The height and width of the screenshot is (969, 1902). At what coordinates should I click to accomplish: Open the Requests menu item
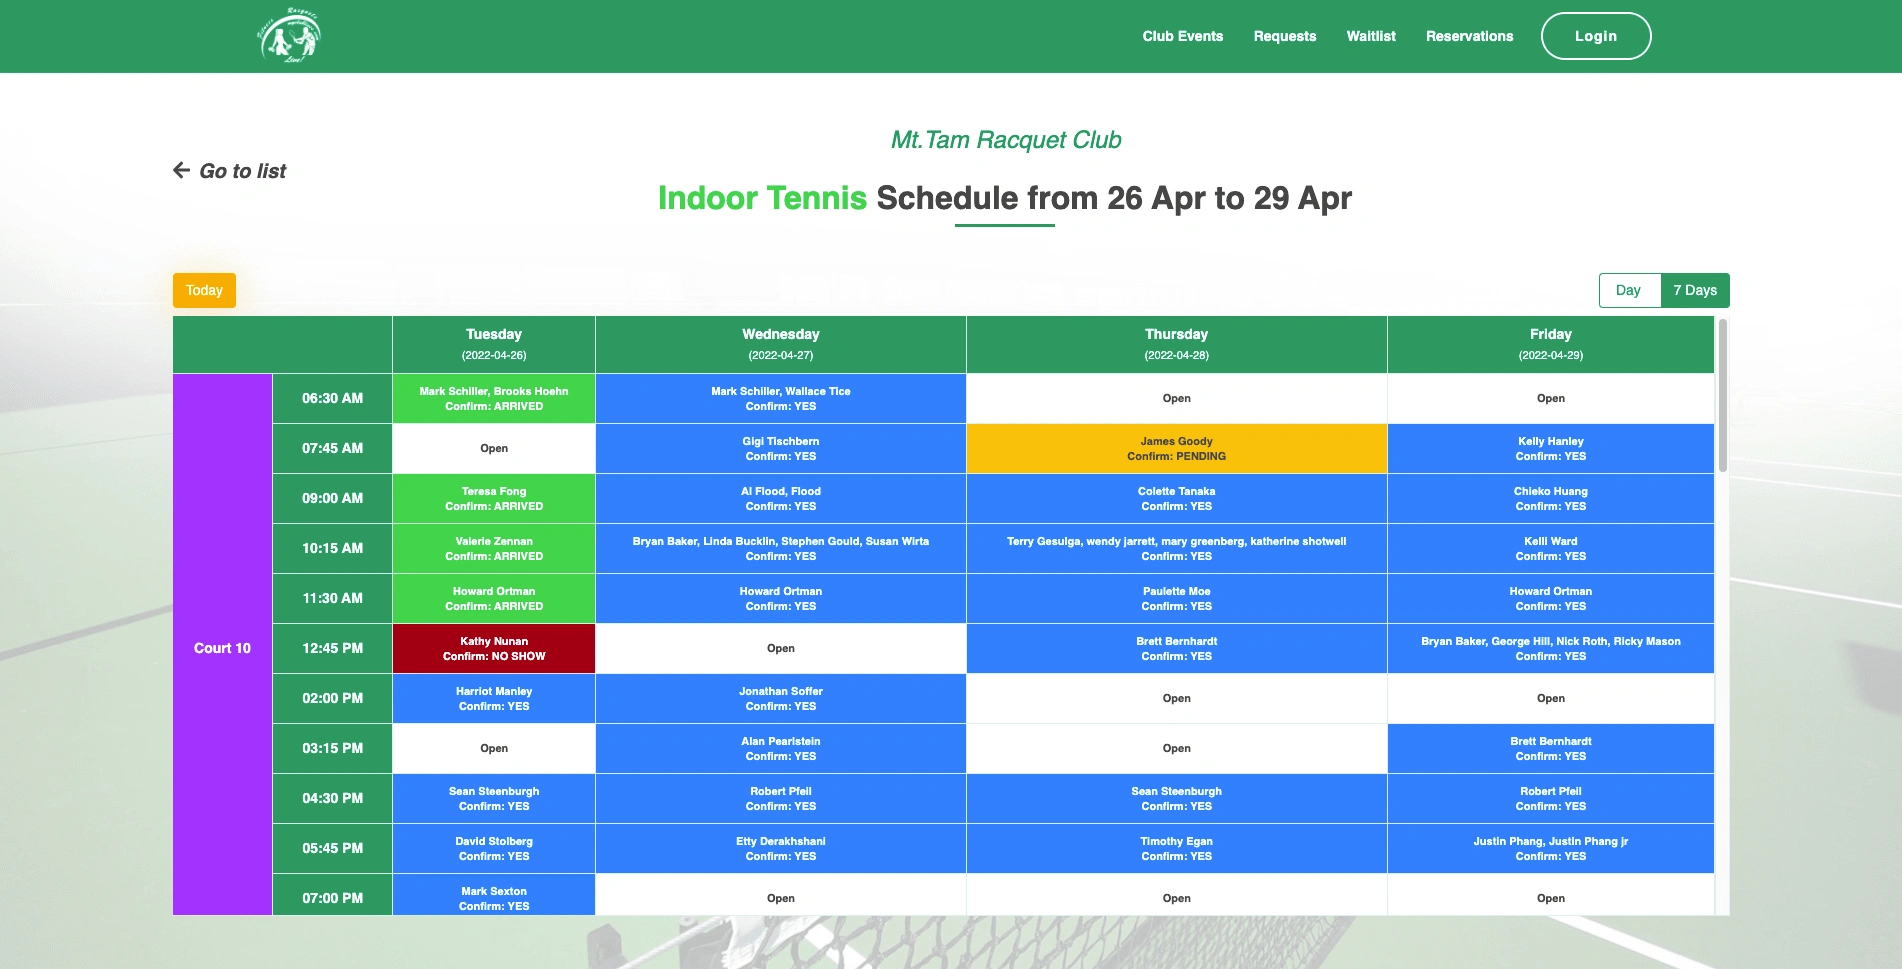[1285, 36]
